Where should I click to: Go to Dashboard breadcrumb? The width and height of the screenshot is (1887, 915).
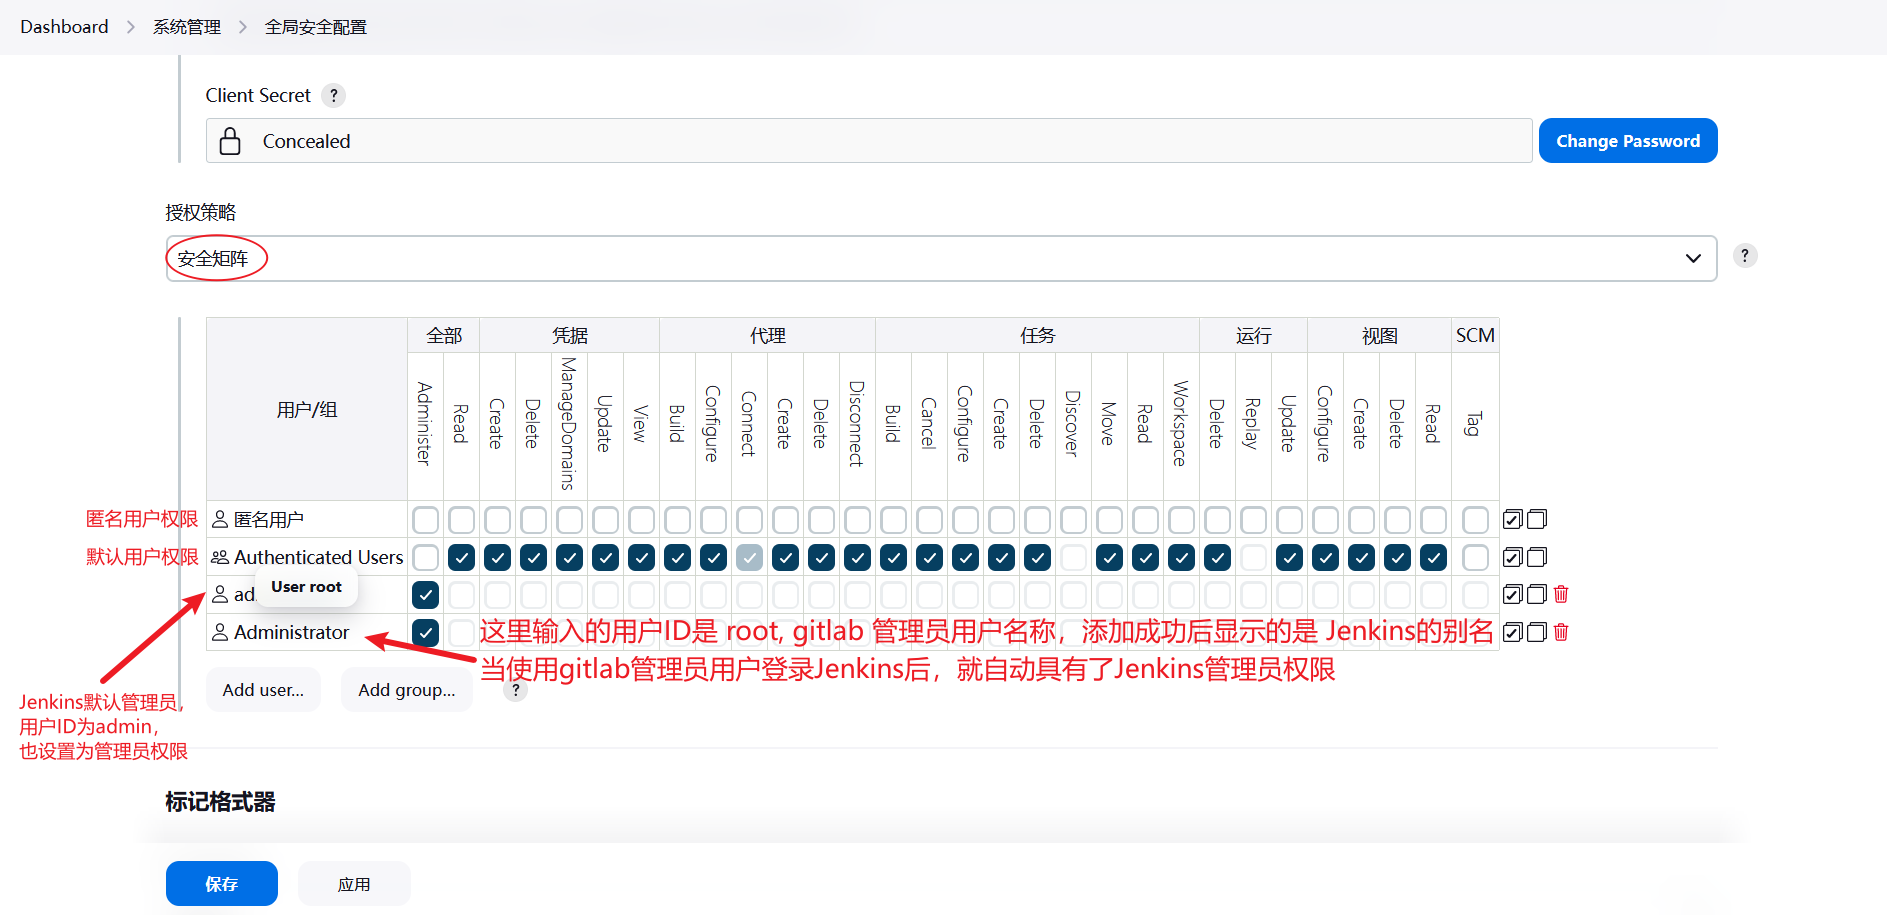coord(64,27)
